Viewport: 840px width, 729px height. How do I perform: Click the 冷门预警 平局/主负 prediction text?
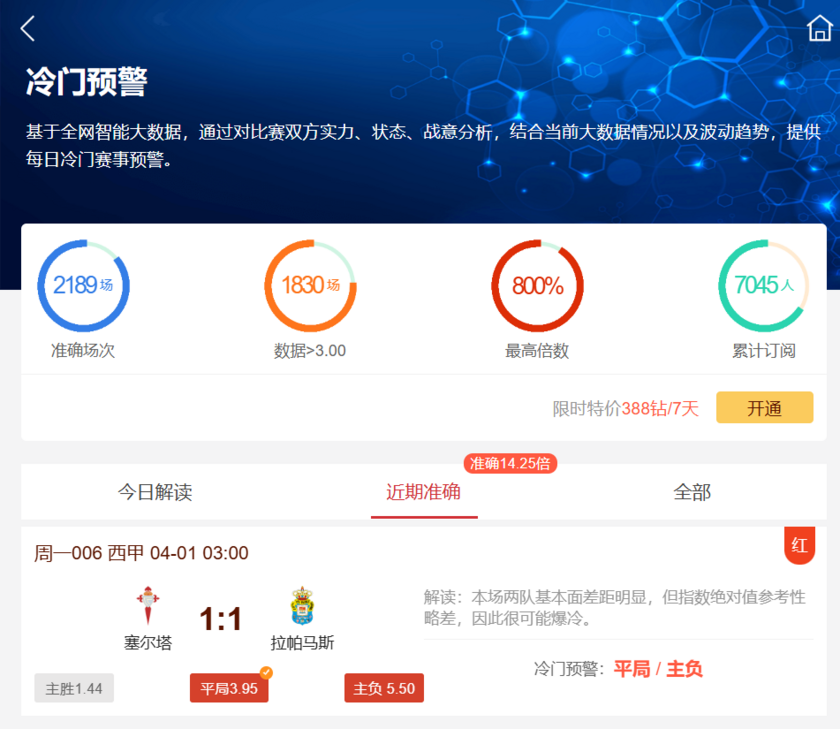(x=618, y=669)
